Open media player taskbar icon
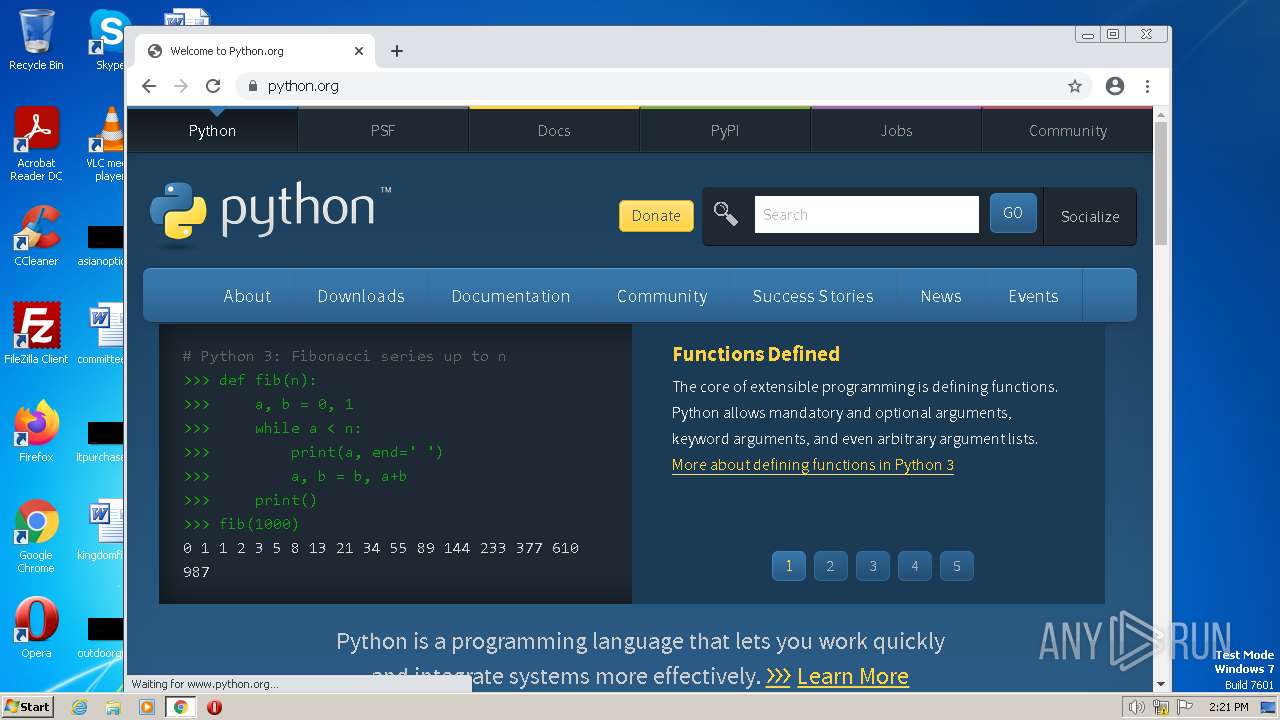1280x720 pixels. pyautogui.click(x=147, y=707)
